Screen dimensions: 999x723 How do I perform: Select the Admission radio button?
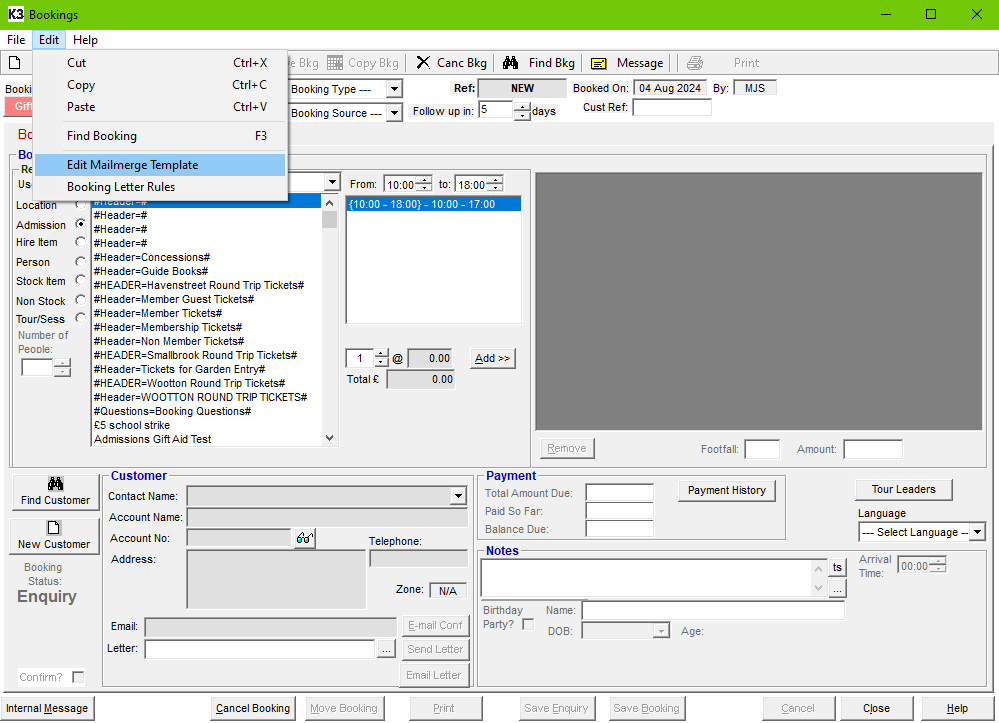(80, 224)
